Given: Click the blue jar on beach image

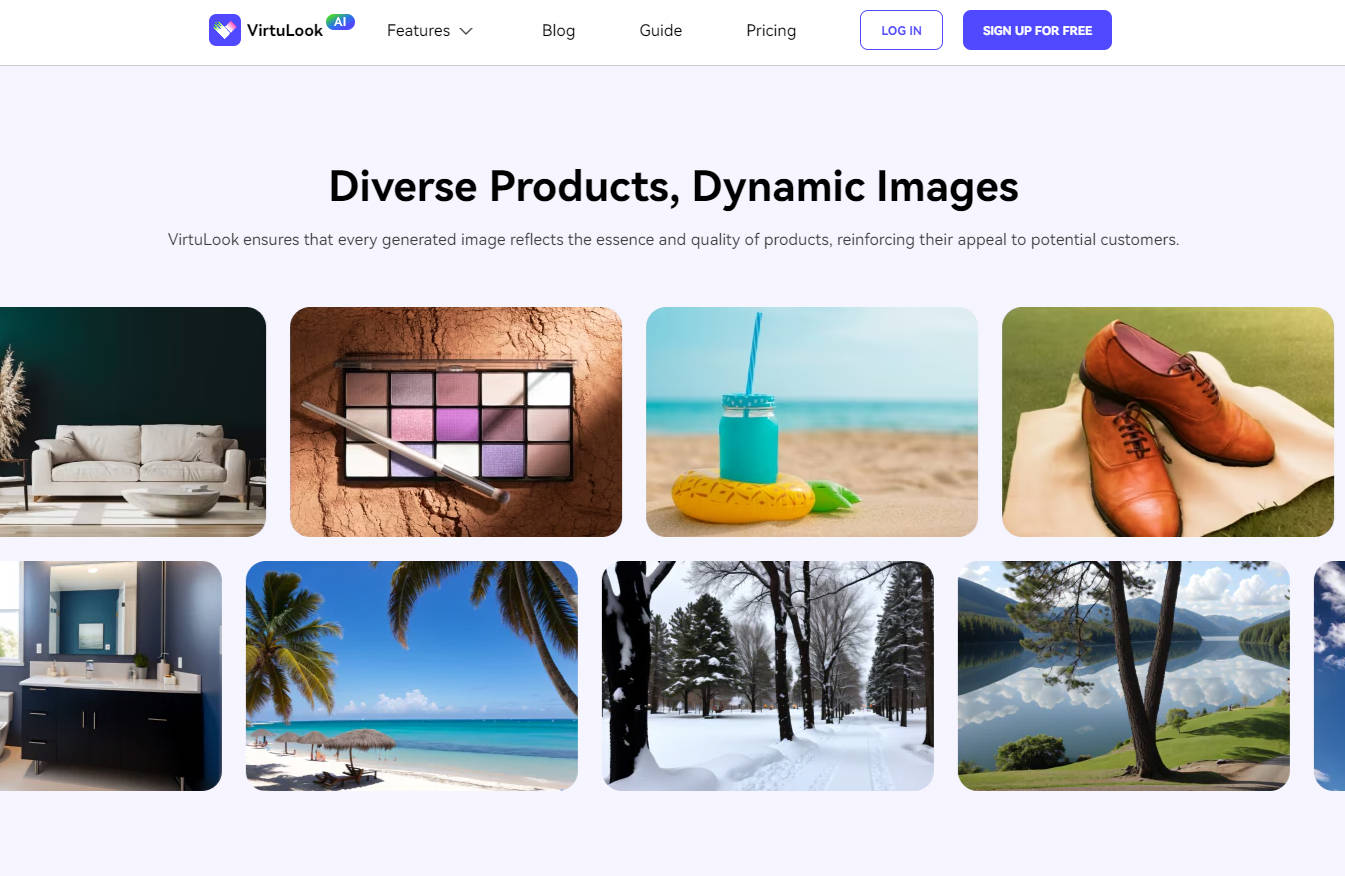Looking at the screenshot, I should [x=812, y=421].
